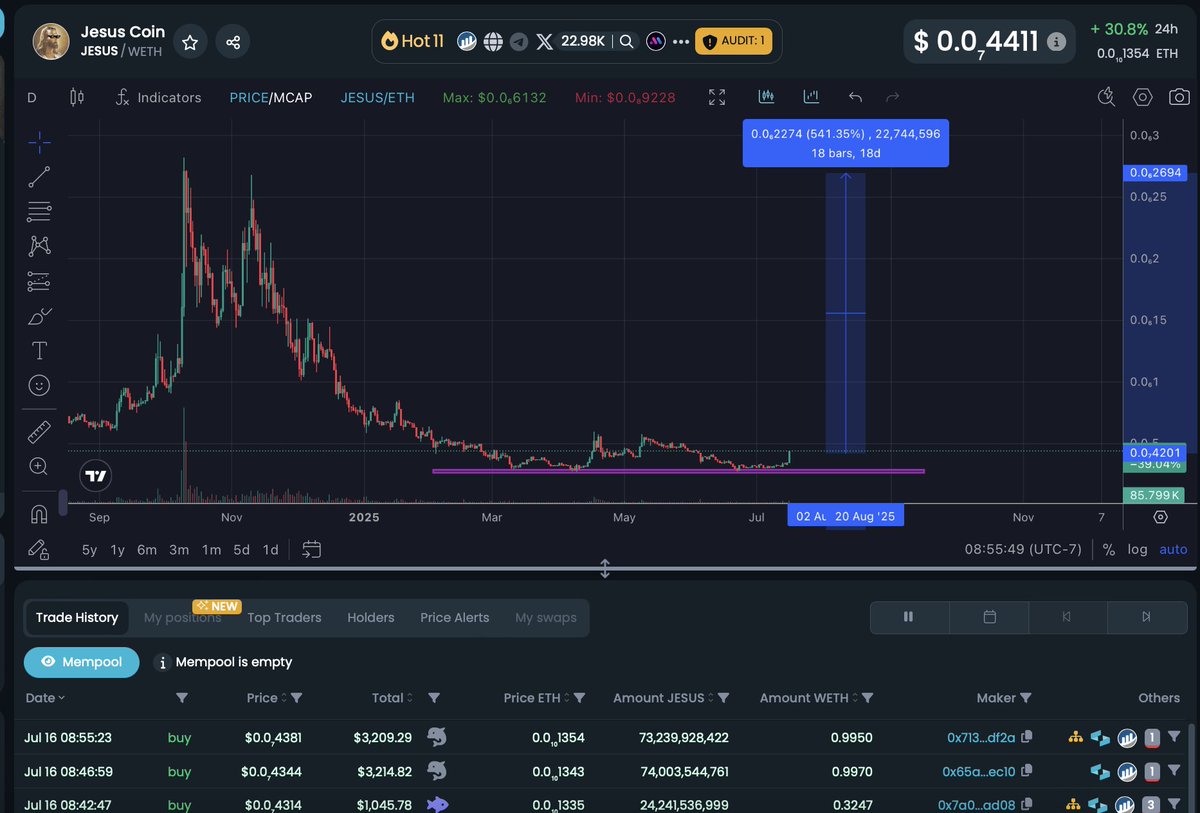This screenshot has height=813, width=1200.
Task: Pause the live trade feed
Action: pos(909,617)
